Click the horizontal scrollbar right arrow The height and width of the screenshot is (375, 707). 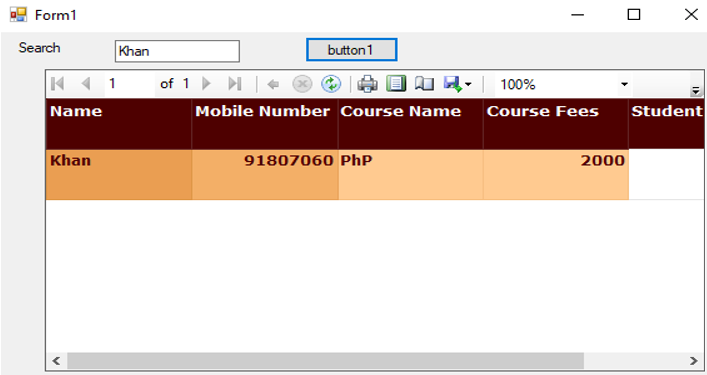(x=693, y=361)
